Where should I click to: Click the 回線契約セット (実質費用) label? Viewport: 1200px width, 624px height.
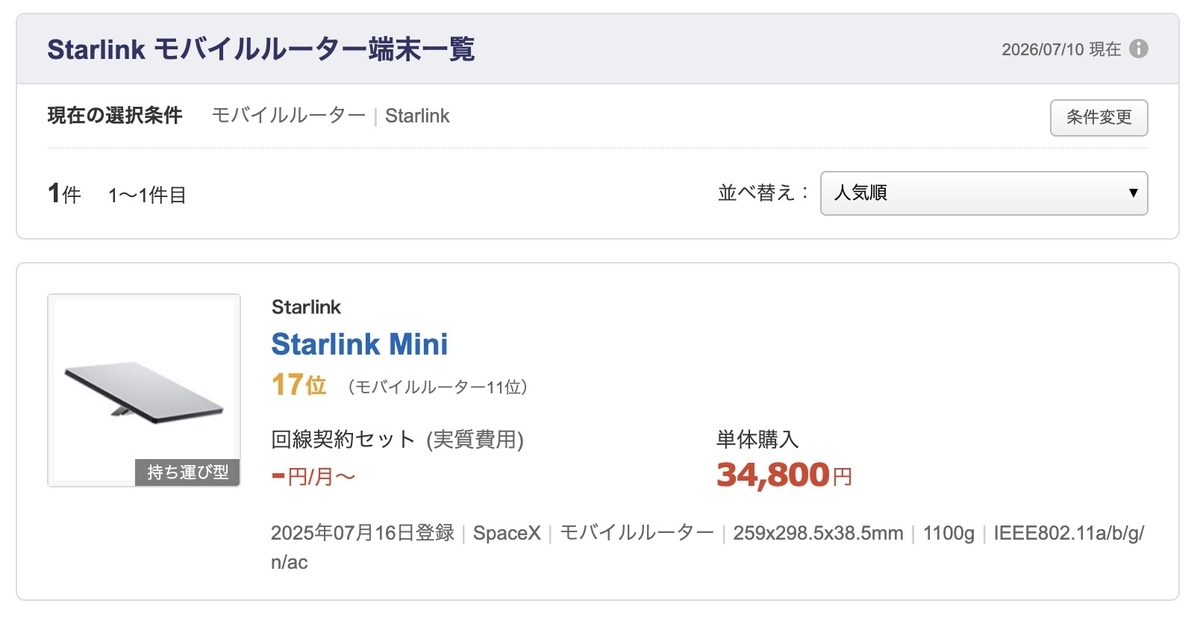[397, 439]
